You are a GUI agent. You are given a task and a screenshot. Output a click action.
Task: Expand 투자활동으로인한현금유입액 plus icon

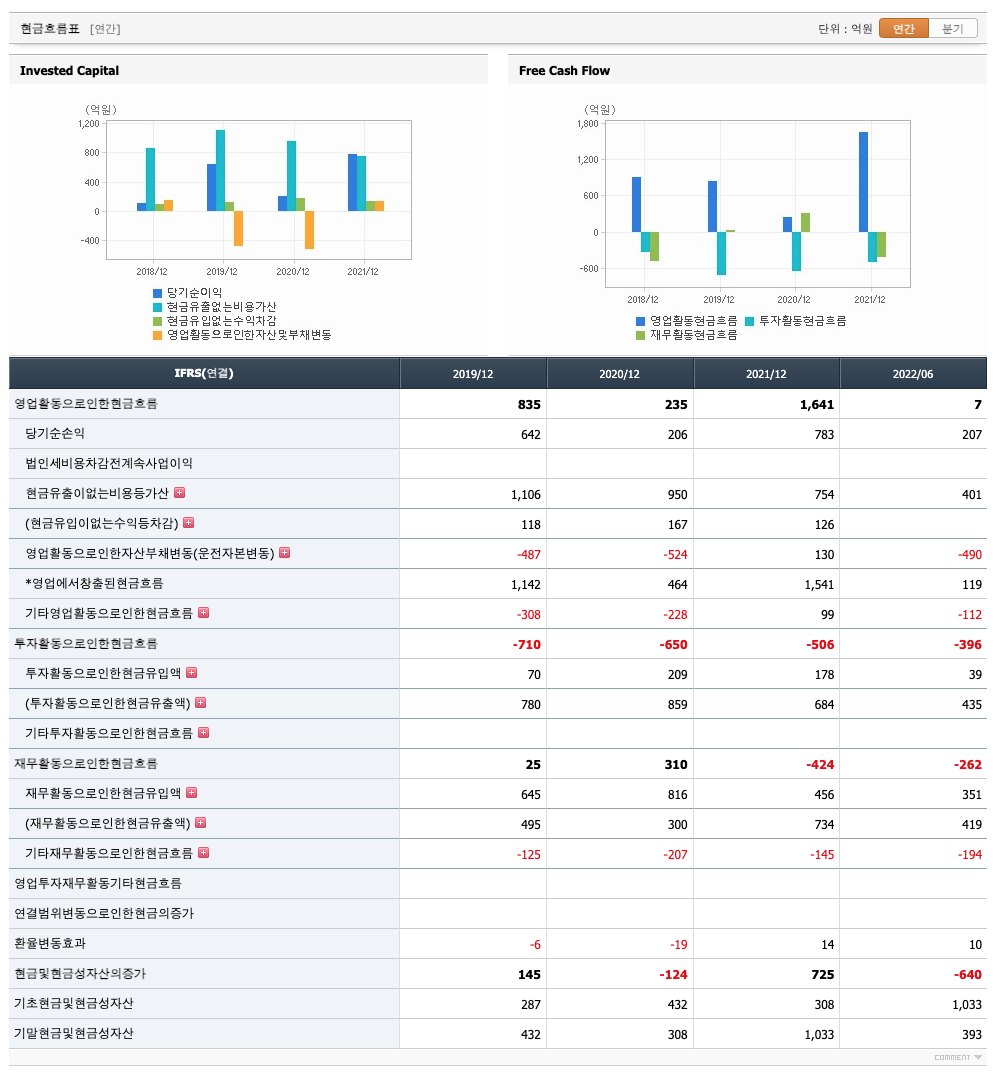pos(192,672)
